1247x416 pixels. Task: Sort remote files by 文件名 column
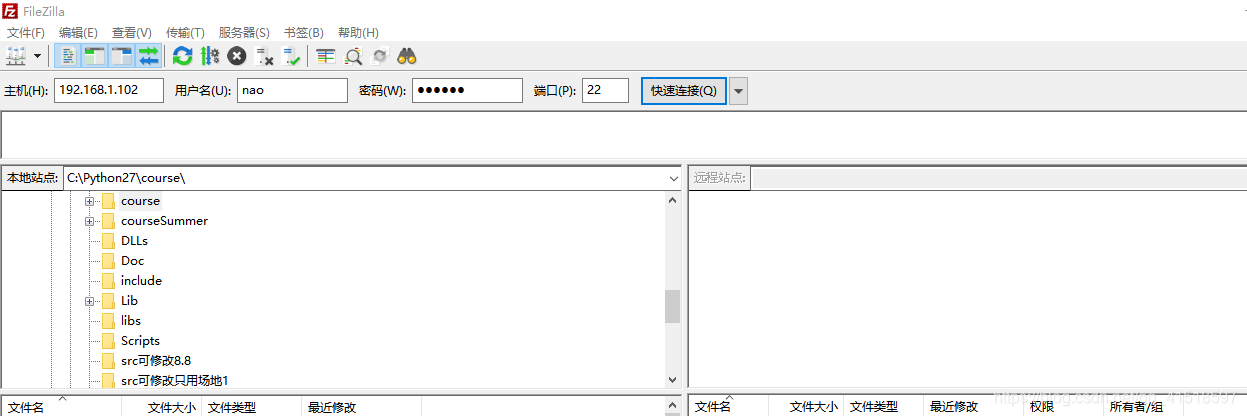(729, 407)
